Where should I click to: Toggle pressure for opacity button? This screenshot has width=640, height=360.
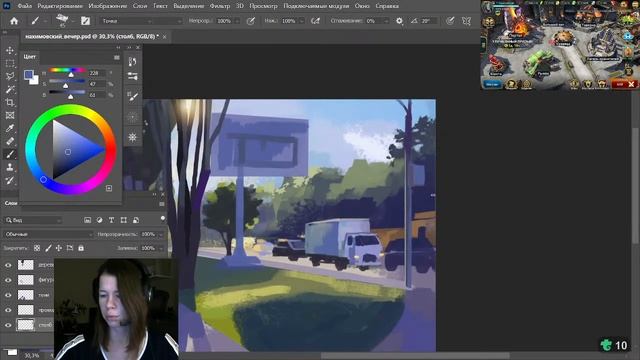click(x=251, y=21)
